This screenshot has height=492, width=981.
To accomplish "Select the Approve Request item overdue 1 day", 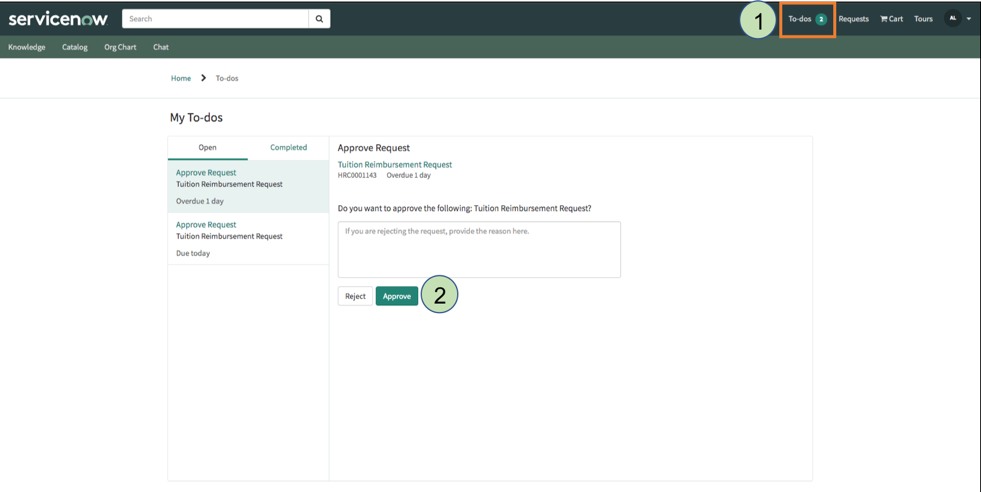I will click(x=248, y=187).
